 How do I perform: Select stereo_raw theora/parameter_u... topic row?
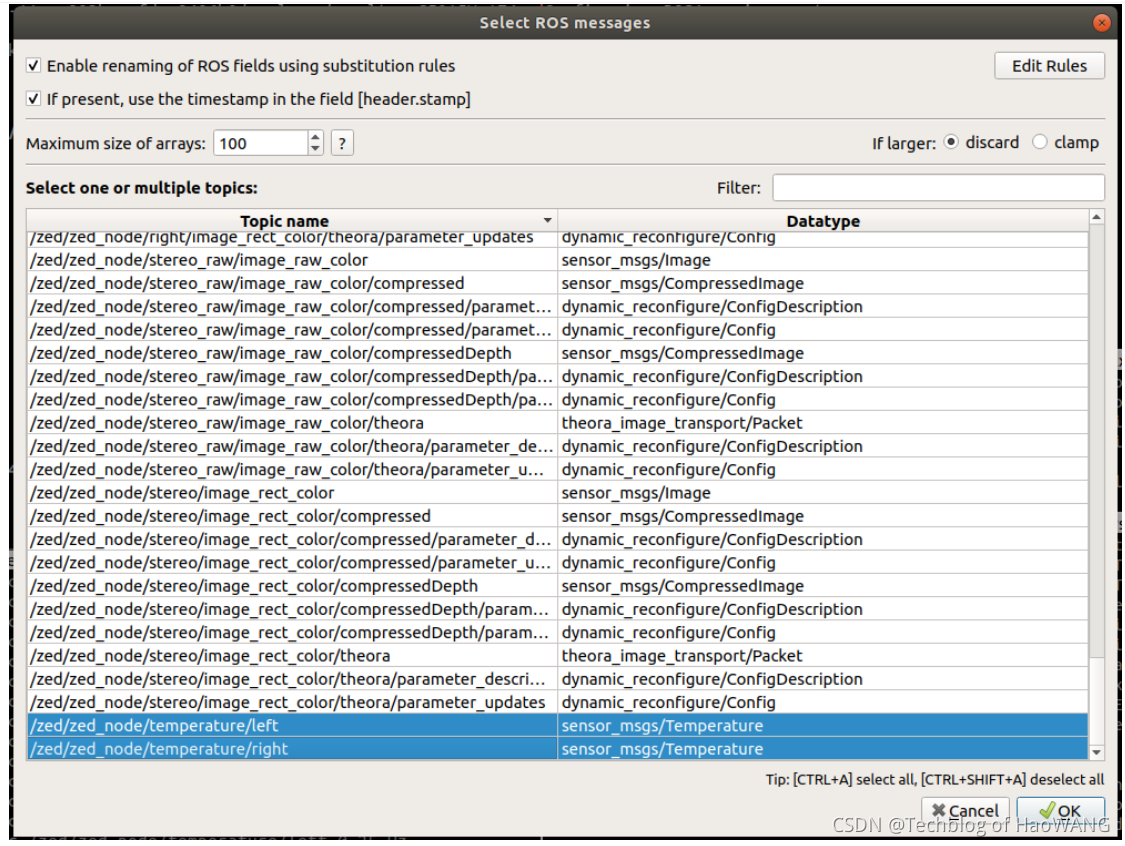tap(292, 469)
